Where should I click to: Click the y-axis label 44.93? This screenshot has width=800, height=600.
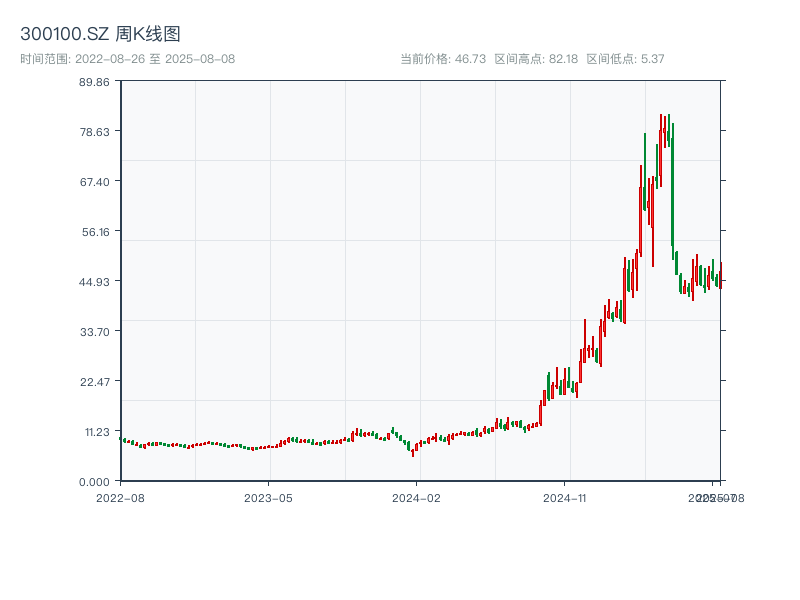point(94,282)
